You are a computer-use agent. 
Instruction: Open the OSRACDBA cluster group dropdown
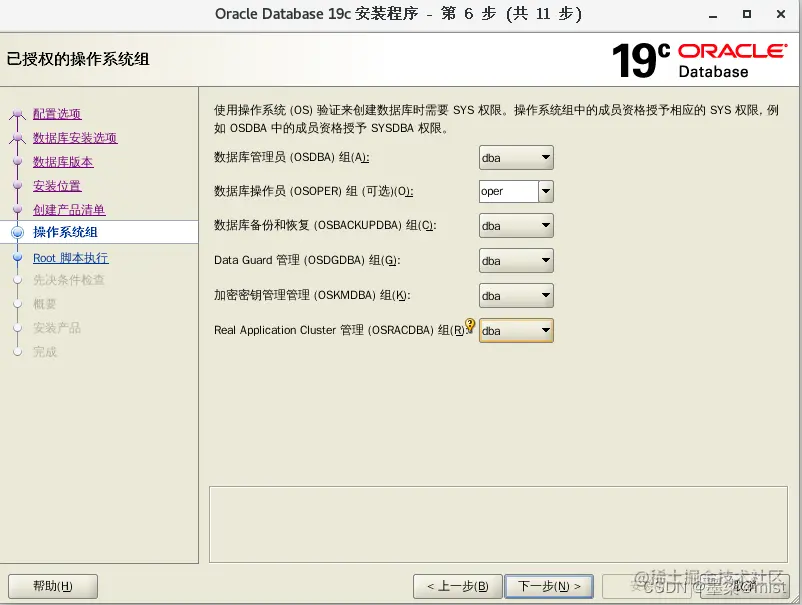click(x=516, y=330)
